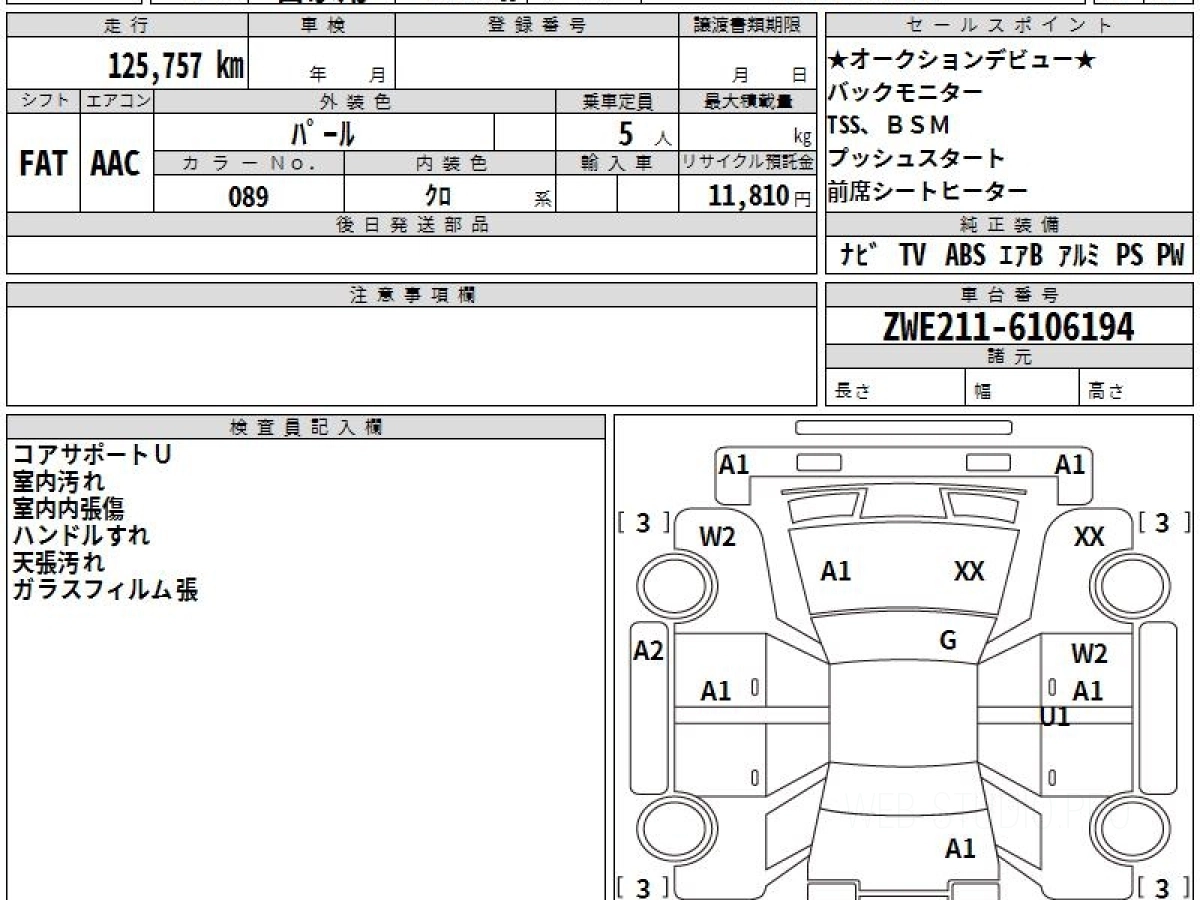Click the W2 mark on the right side
Screen dimensions: 1200x900
(1089, 655)
